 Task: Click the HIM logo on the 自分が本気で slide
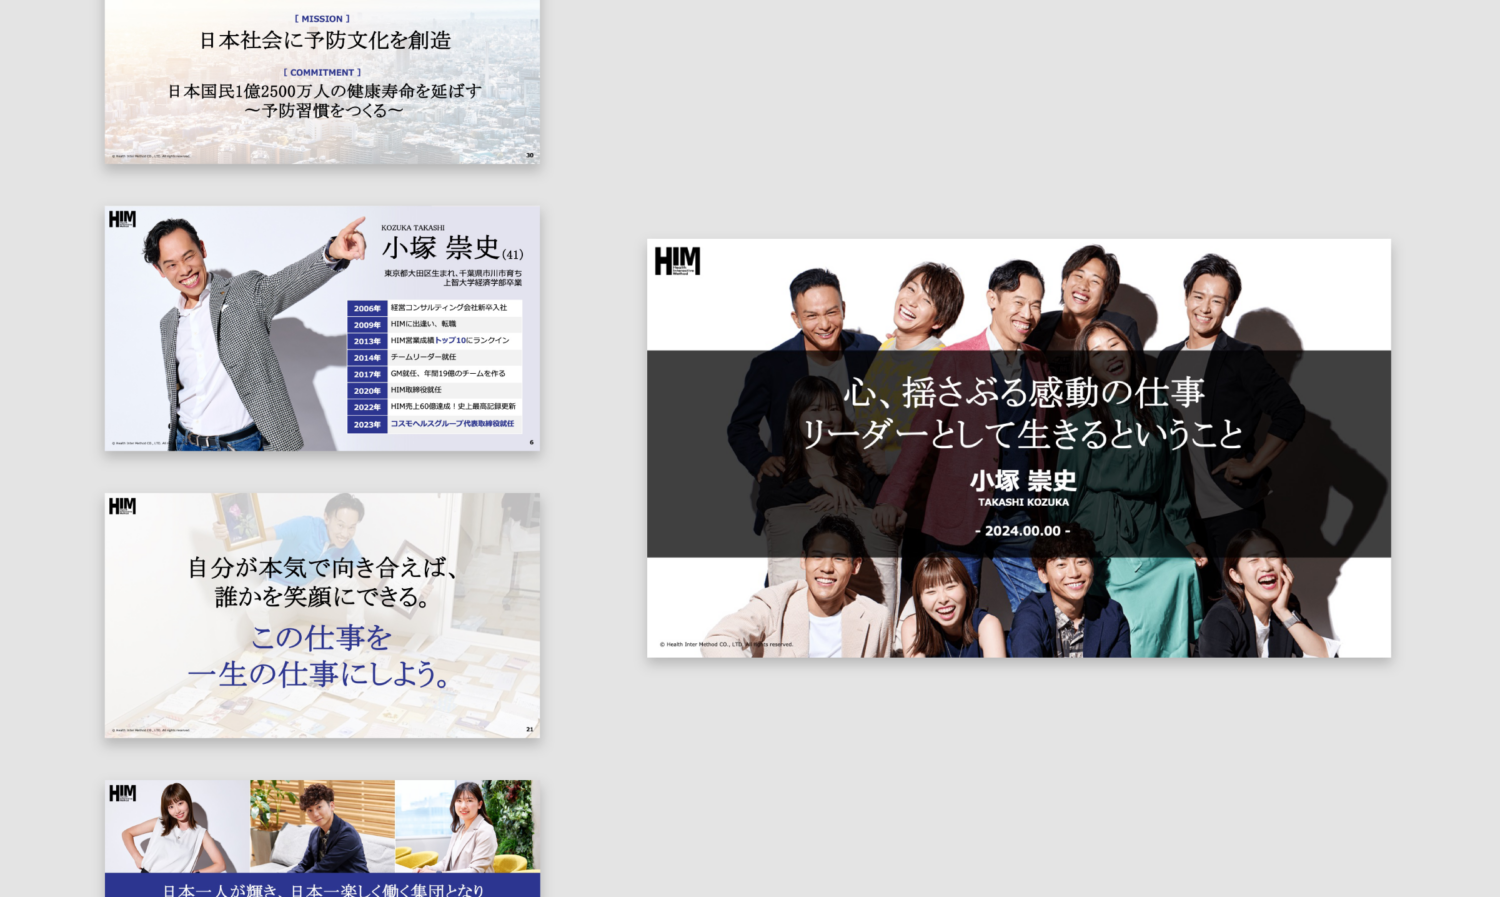tap(122, 506)
